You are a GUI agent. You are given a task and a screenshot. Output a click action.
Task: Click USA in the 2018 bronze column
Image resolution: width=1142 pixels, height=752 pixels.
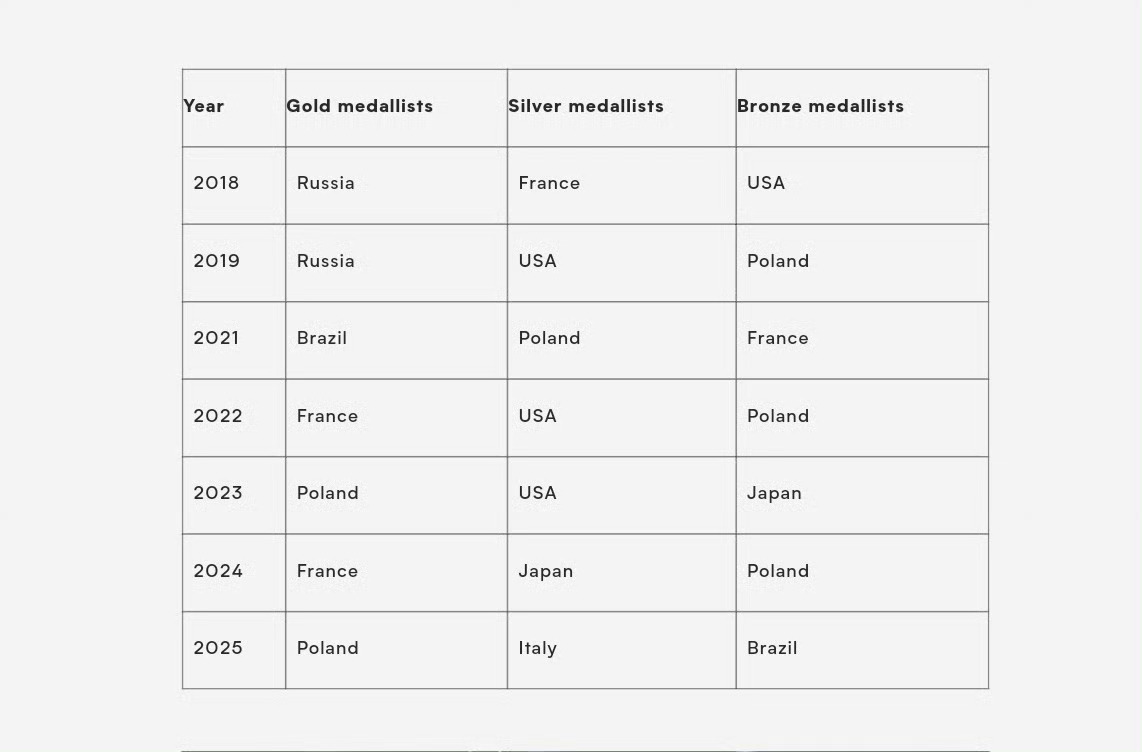tap(765, 183)
